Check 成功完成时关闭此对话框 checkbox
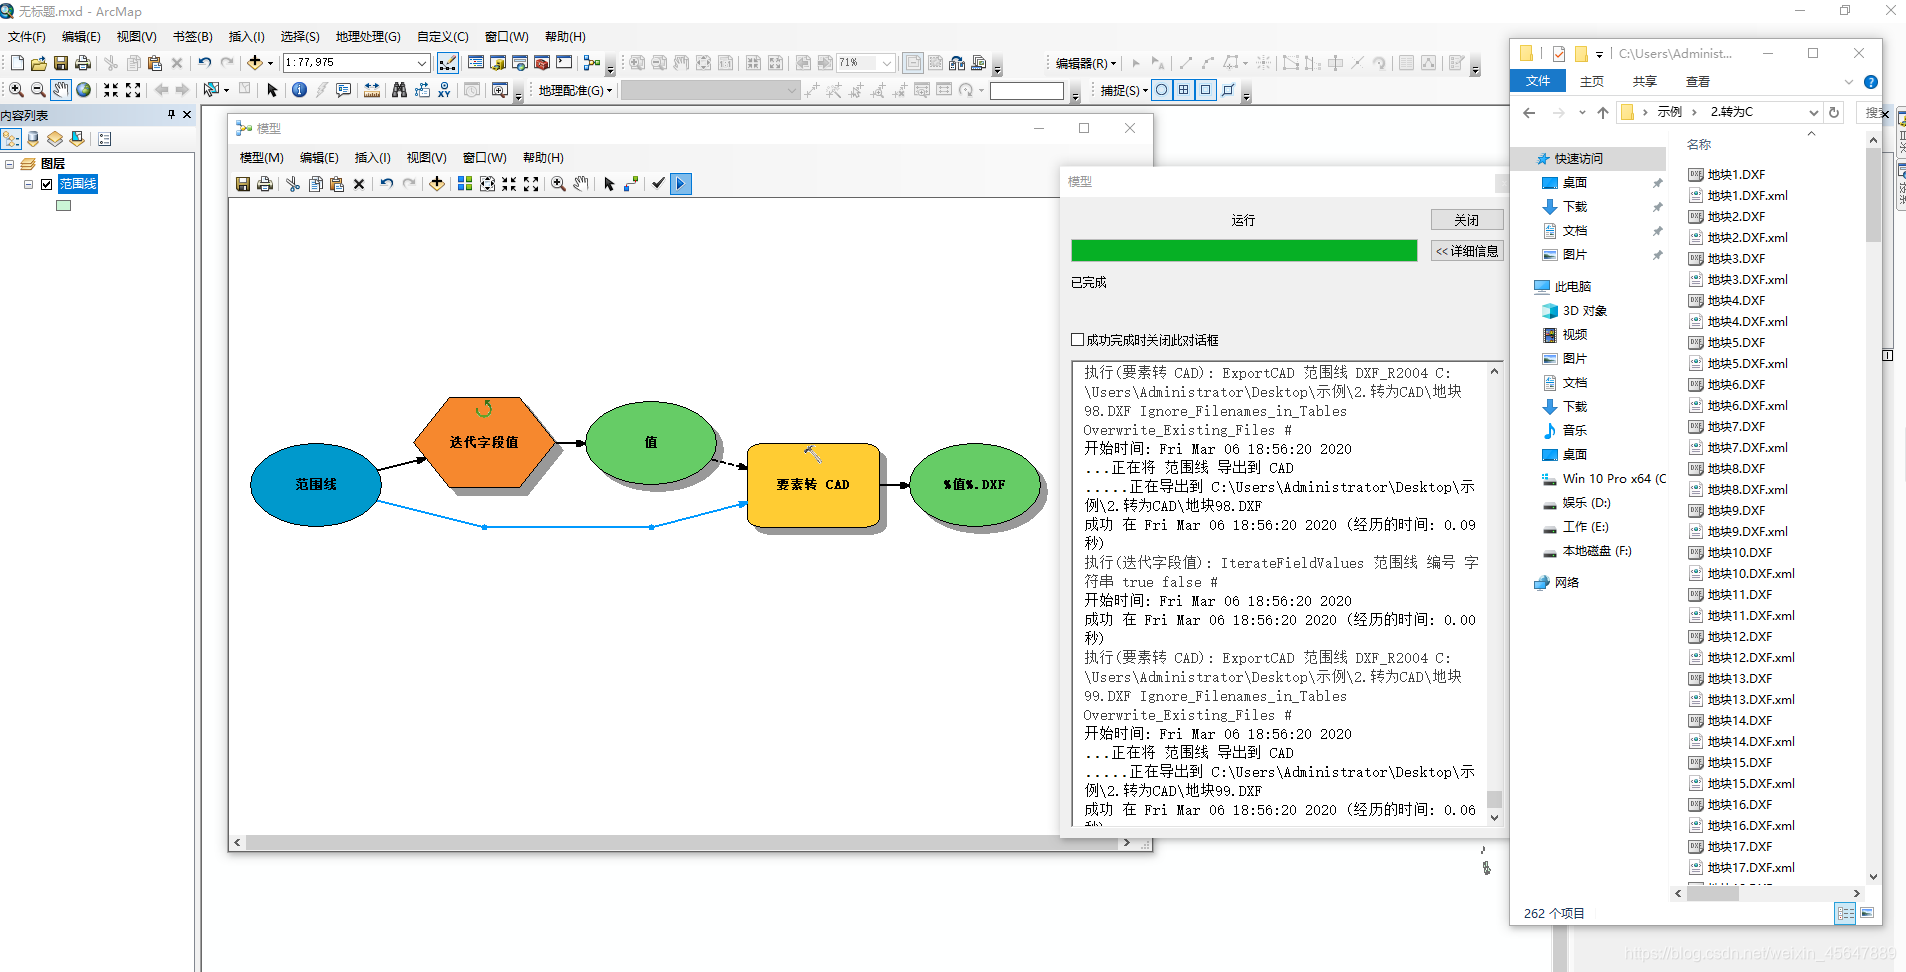The image size is (1906, 972). tap(1078, 340)
